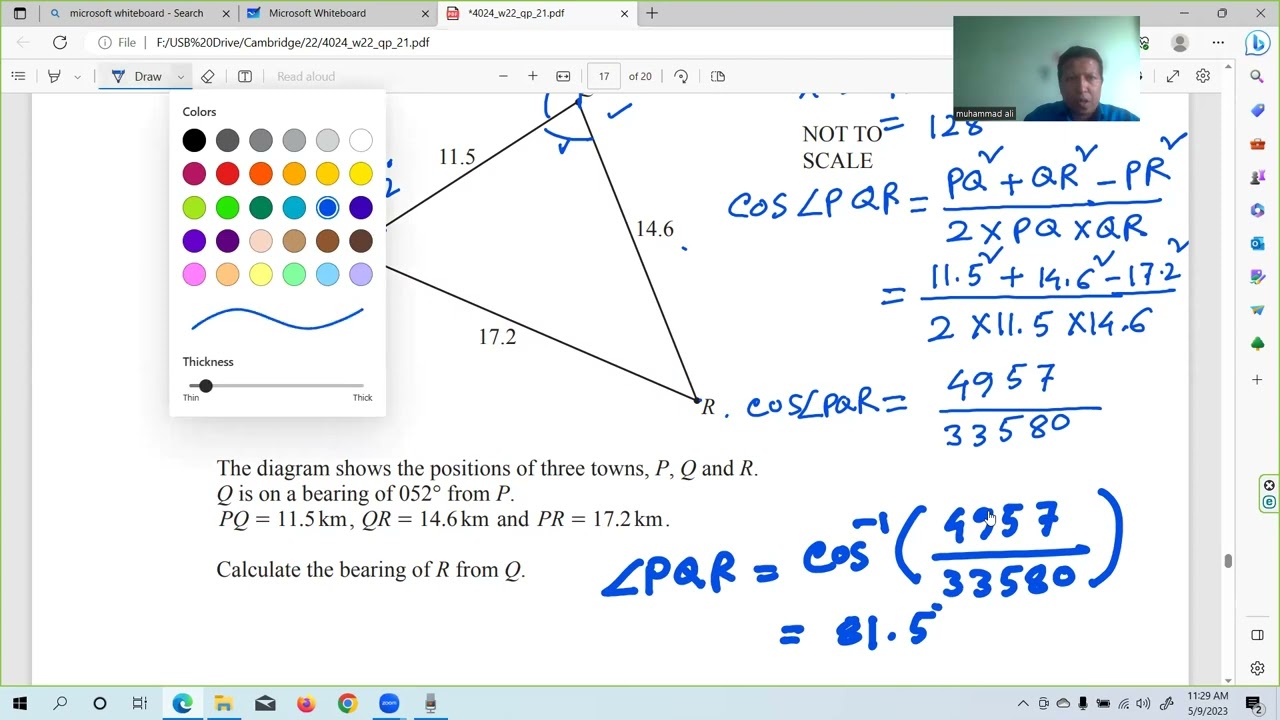This screenshot has height=720, width=1280.
Task: Click the Thickness slider handle
Action: pos(205,385)
